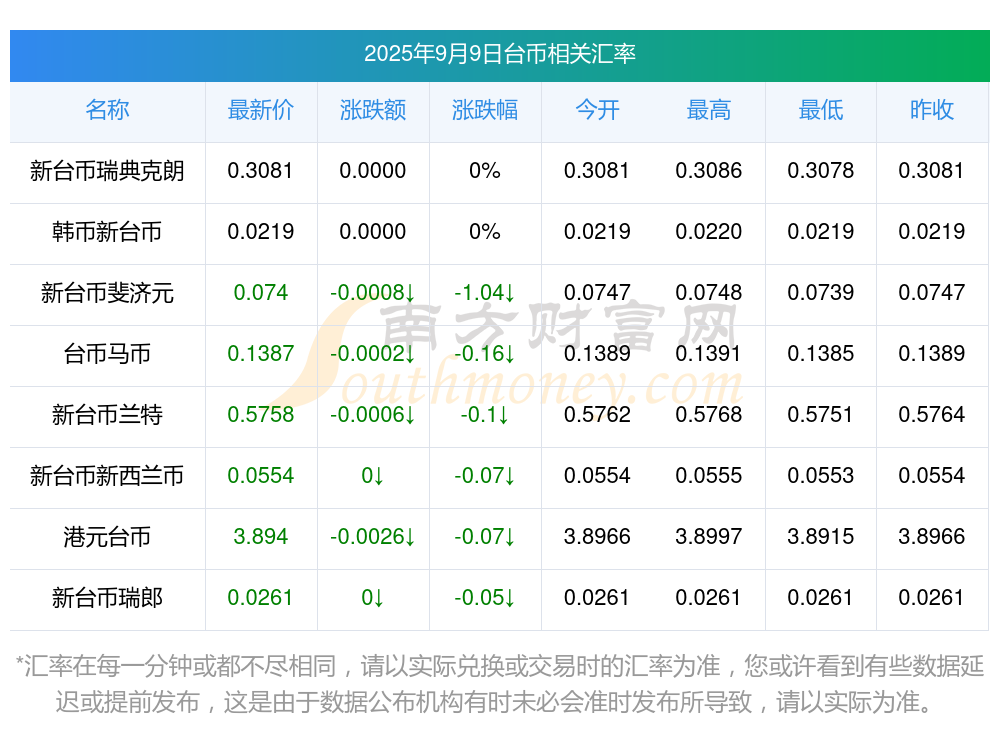The height and width of the screenshot is (733, 1000).
Task: Select the 新台币瑞郎 row name
Action: (107, 598)
